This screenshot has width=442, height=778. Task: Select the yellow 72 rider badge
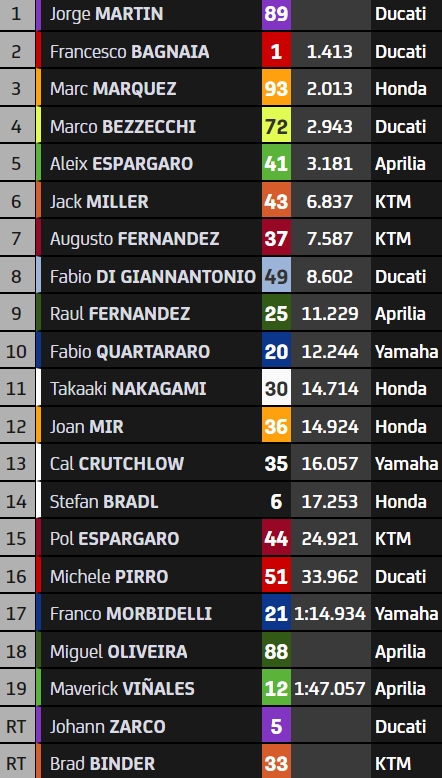(276, 127)
